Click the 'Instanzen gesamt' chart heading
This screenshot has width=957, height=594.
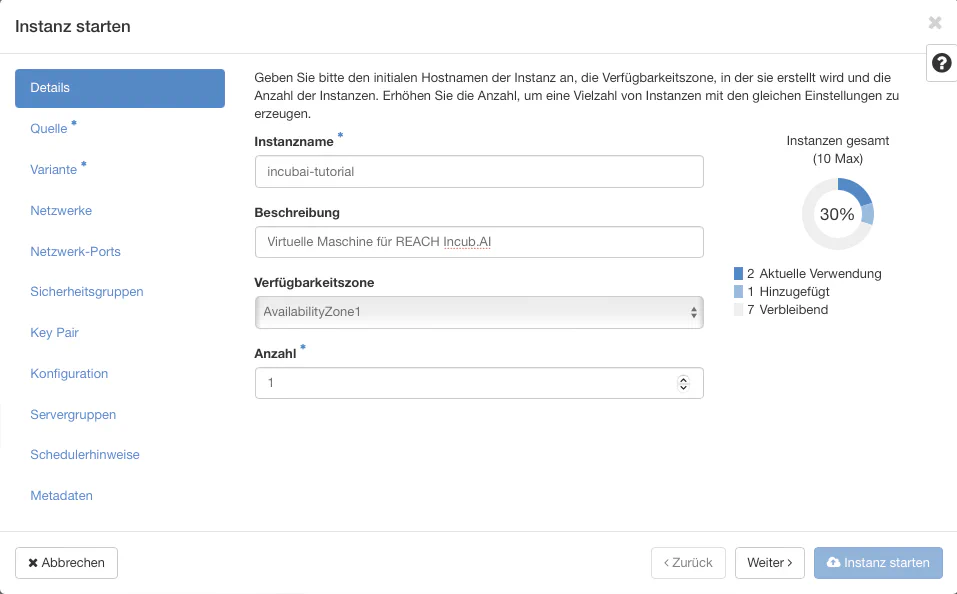(837, 141)
